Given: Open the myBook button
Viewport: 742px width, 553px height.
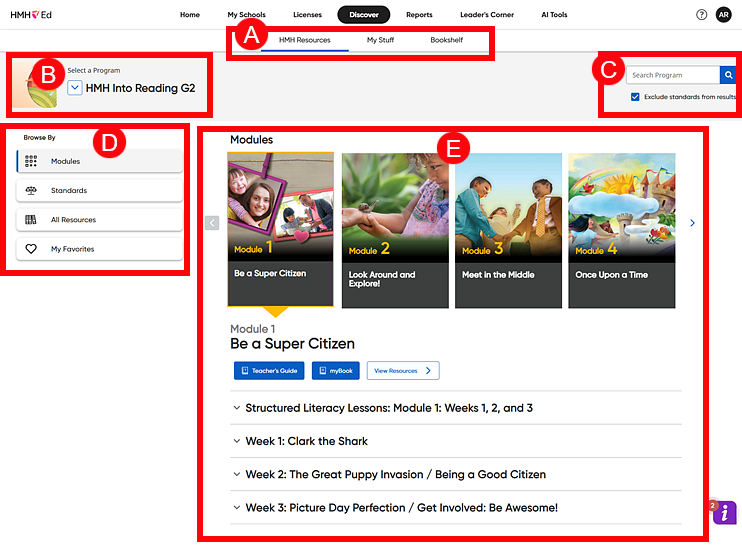Looking at the screenshot, I should (336, 370).
